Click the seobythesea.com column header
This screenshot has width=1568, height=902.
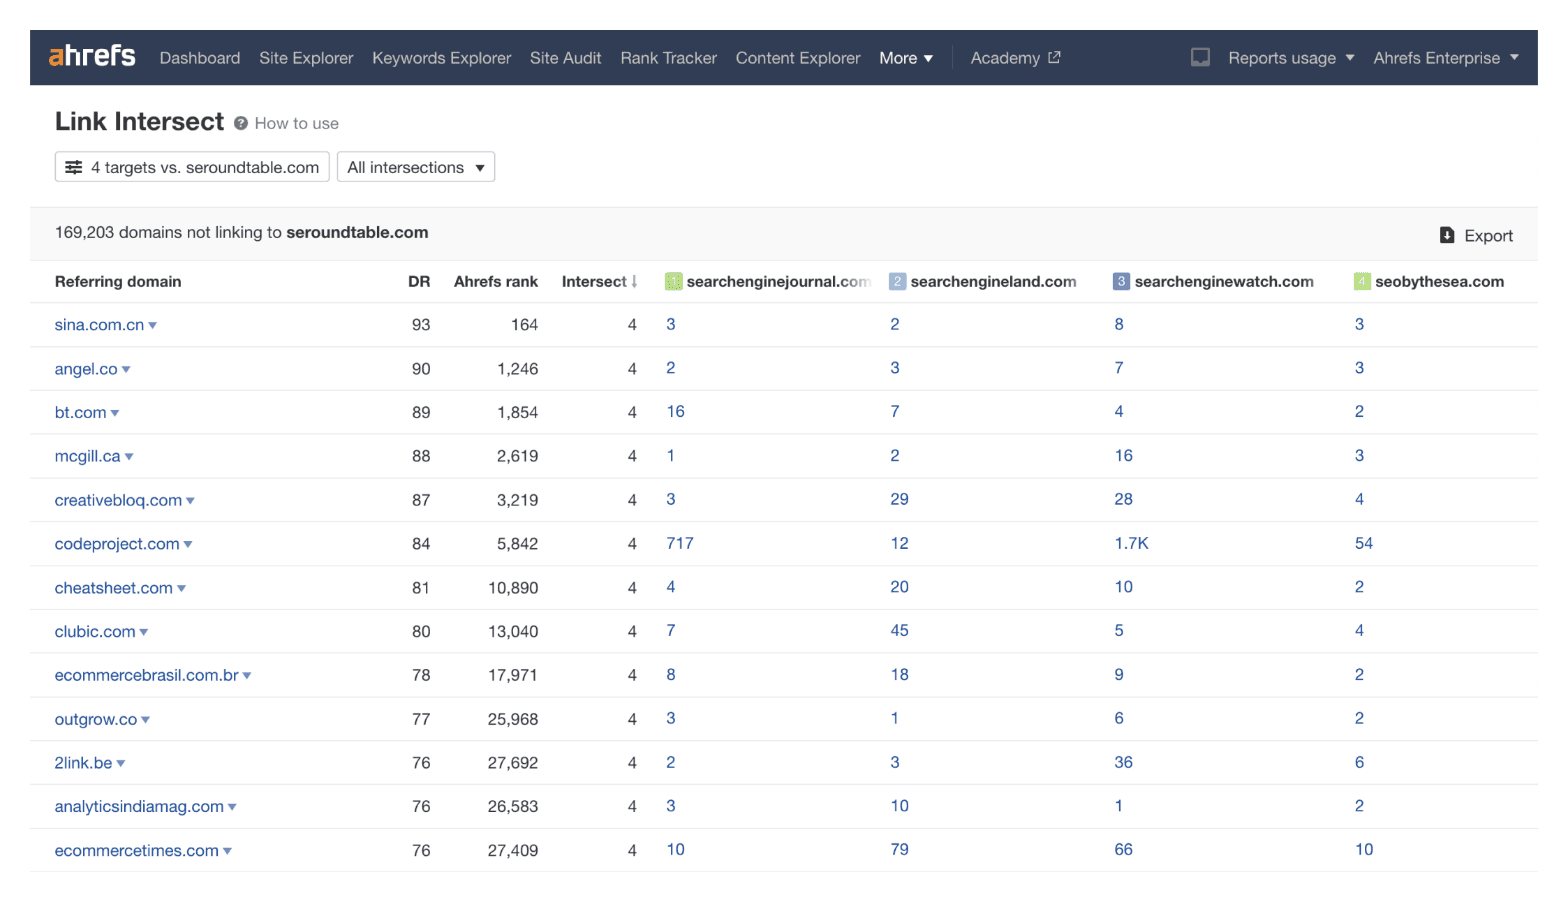point(1439,282)
